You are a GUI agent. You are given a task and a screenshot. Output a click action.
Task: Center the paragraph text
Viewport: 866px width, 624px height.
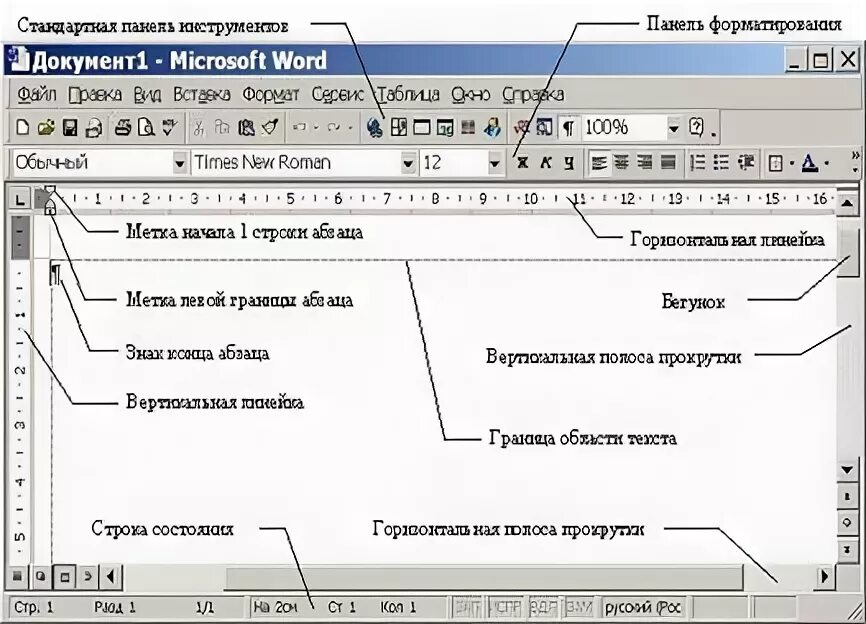[x=622, y=162]
